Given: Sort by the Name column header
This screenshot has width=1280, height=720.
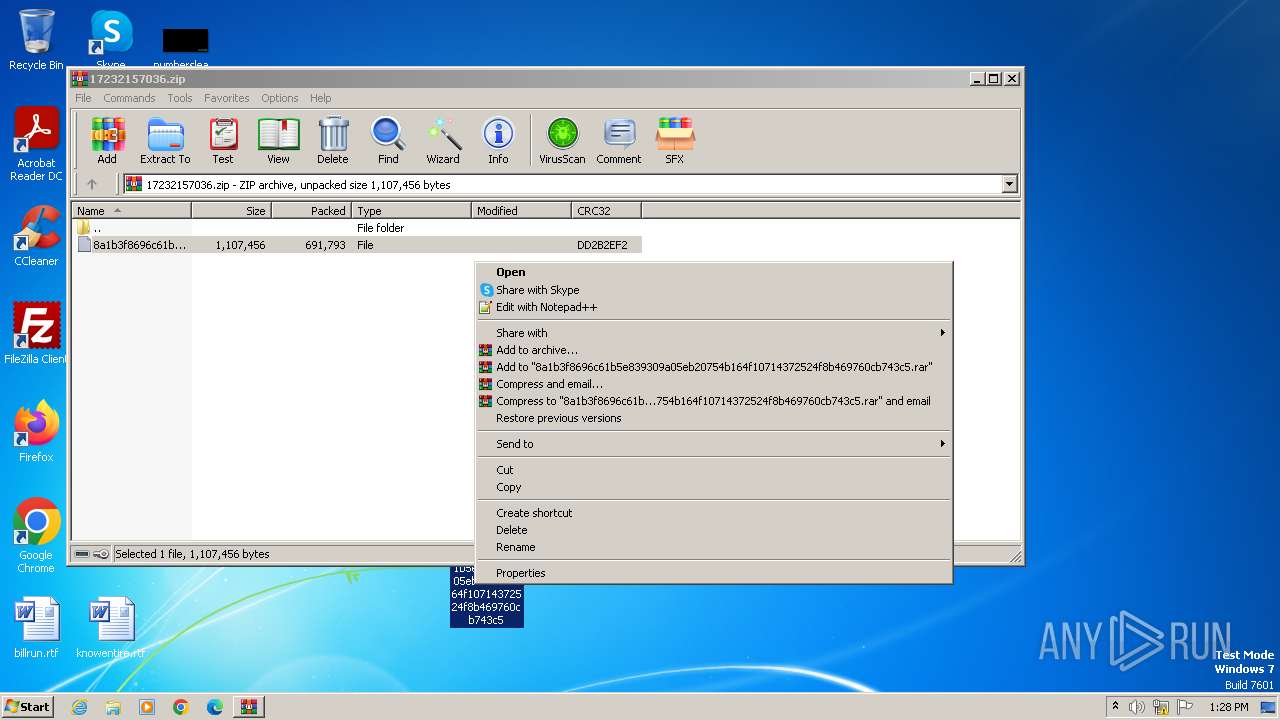Looking at the screenshot, I should pyautogui.click(x=132, y=211).
